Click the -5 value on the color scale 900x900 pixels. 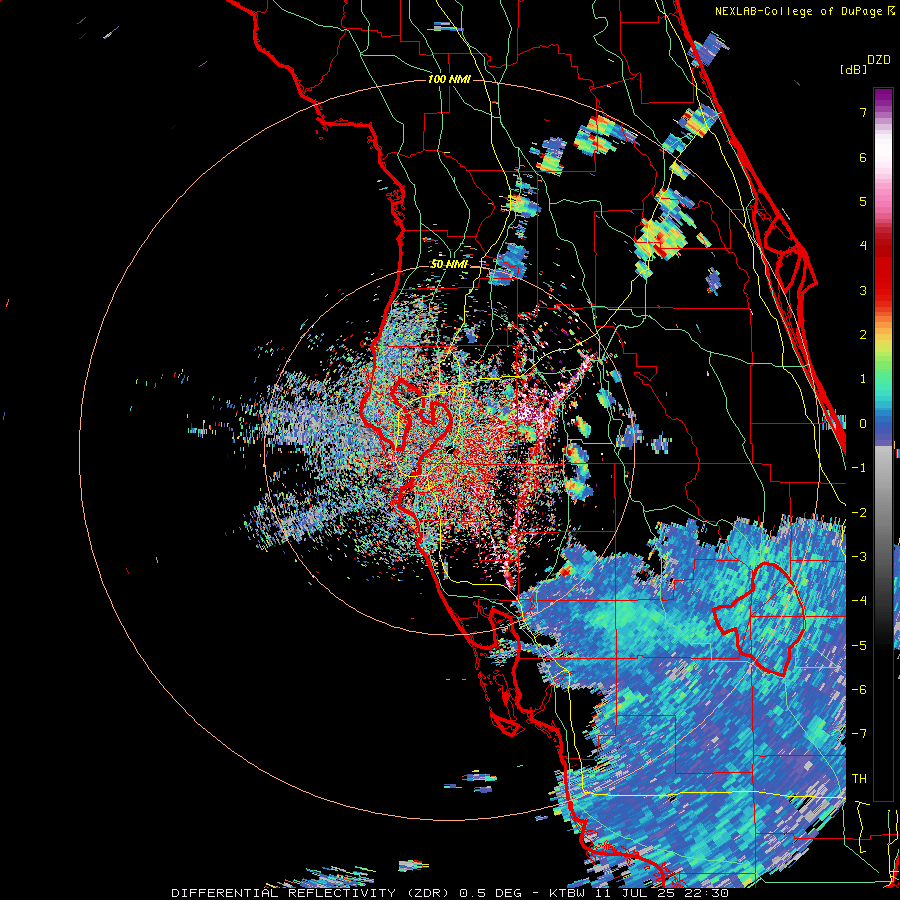coord(859,645)
